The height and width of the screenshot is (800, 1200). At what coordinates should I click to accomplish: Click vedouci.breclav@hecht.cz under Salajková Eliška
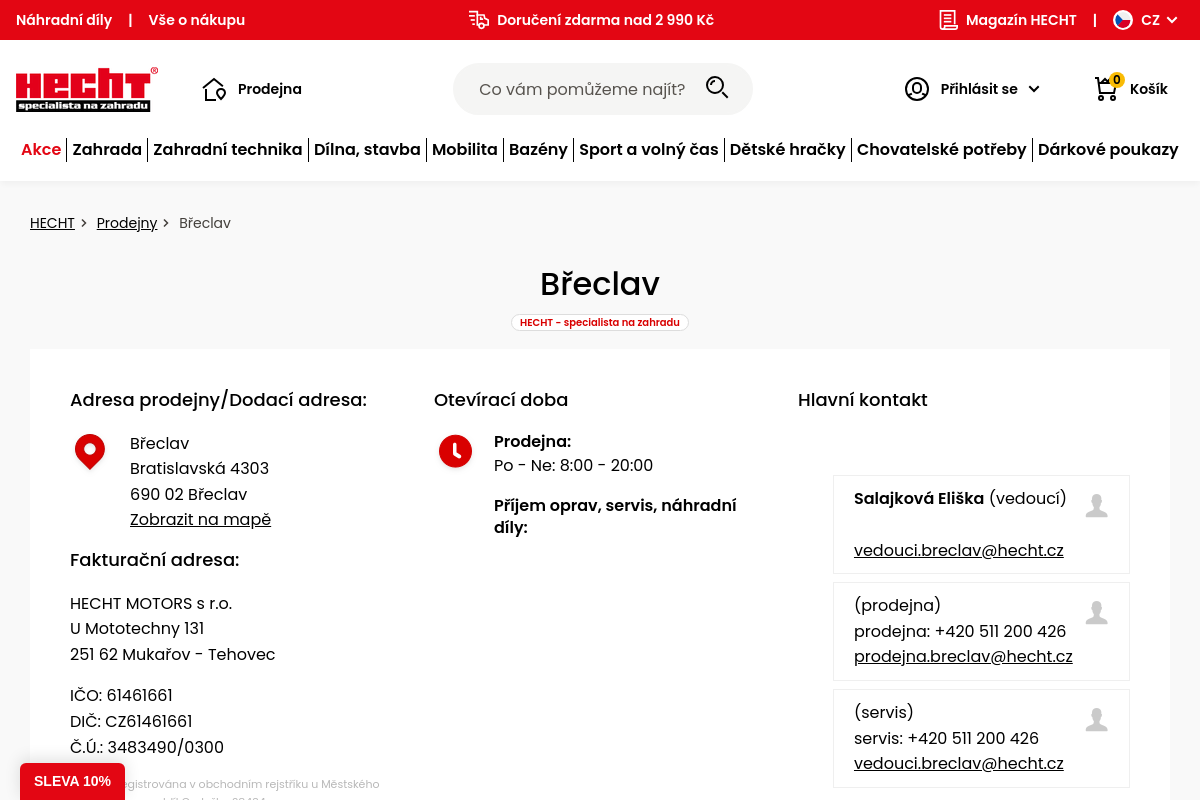point(959,550)
